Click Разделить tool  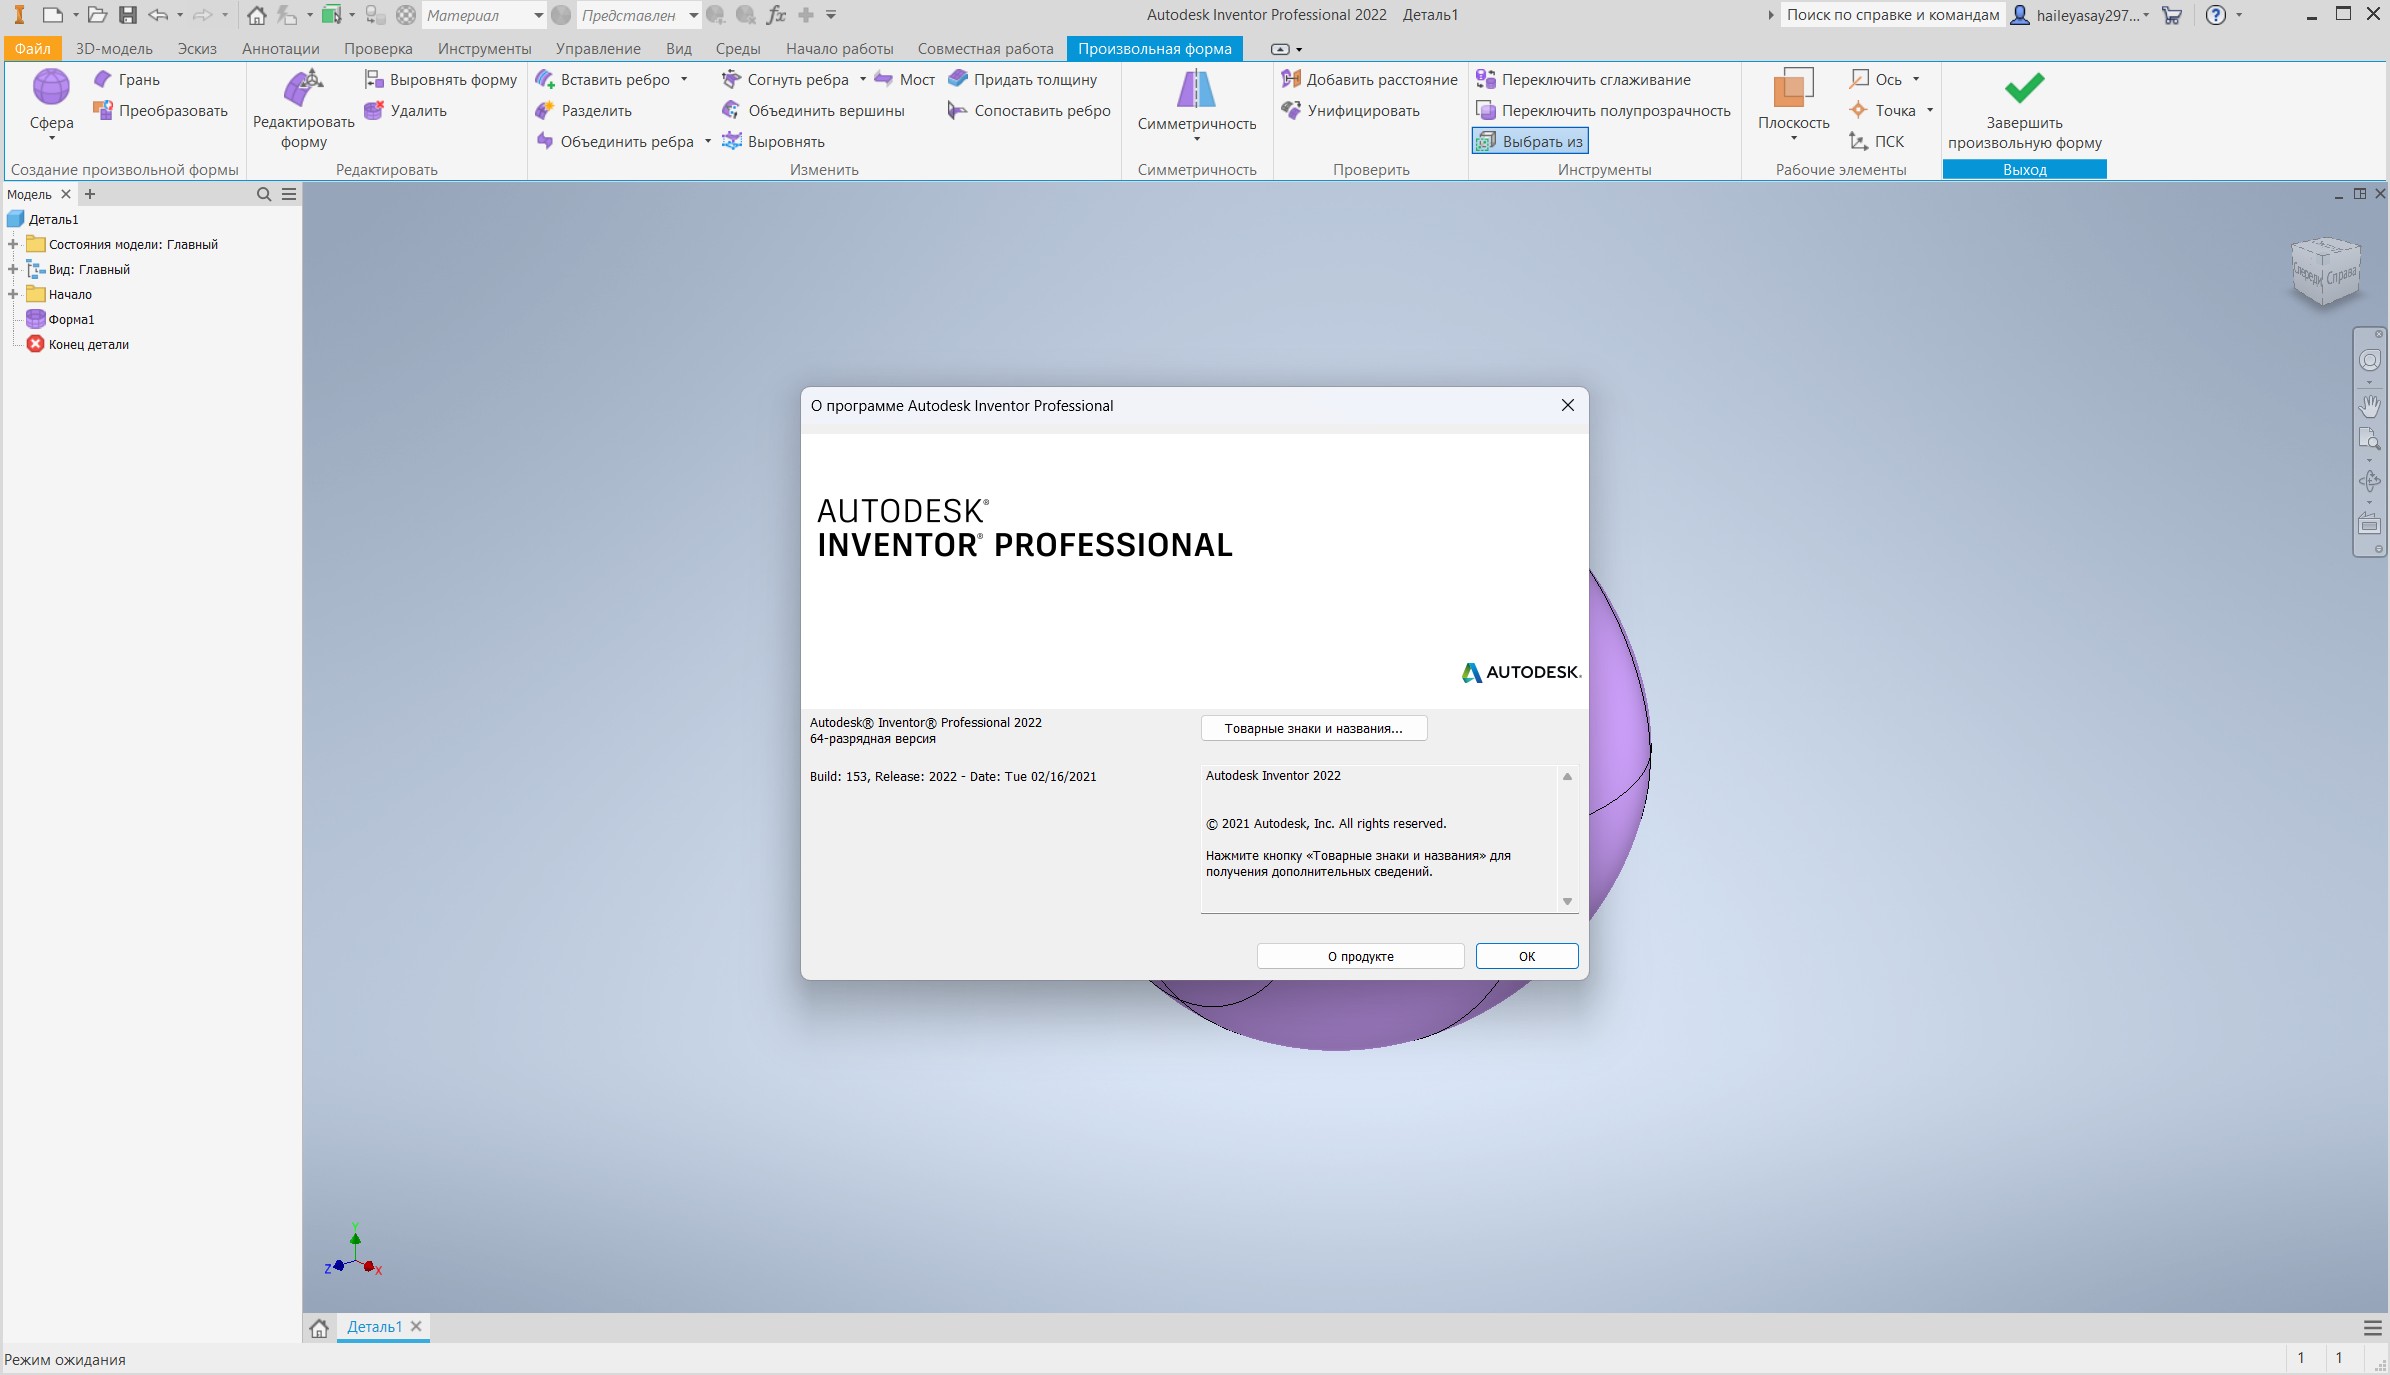[x=584, y=110]
